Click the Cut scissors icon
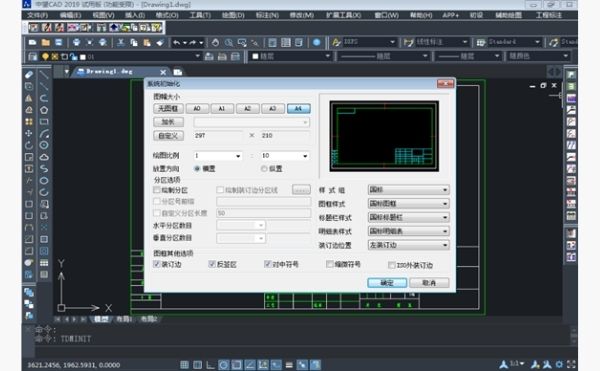The height and width of the screenshot is (371, 600). click(x=121, y=42)
